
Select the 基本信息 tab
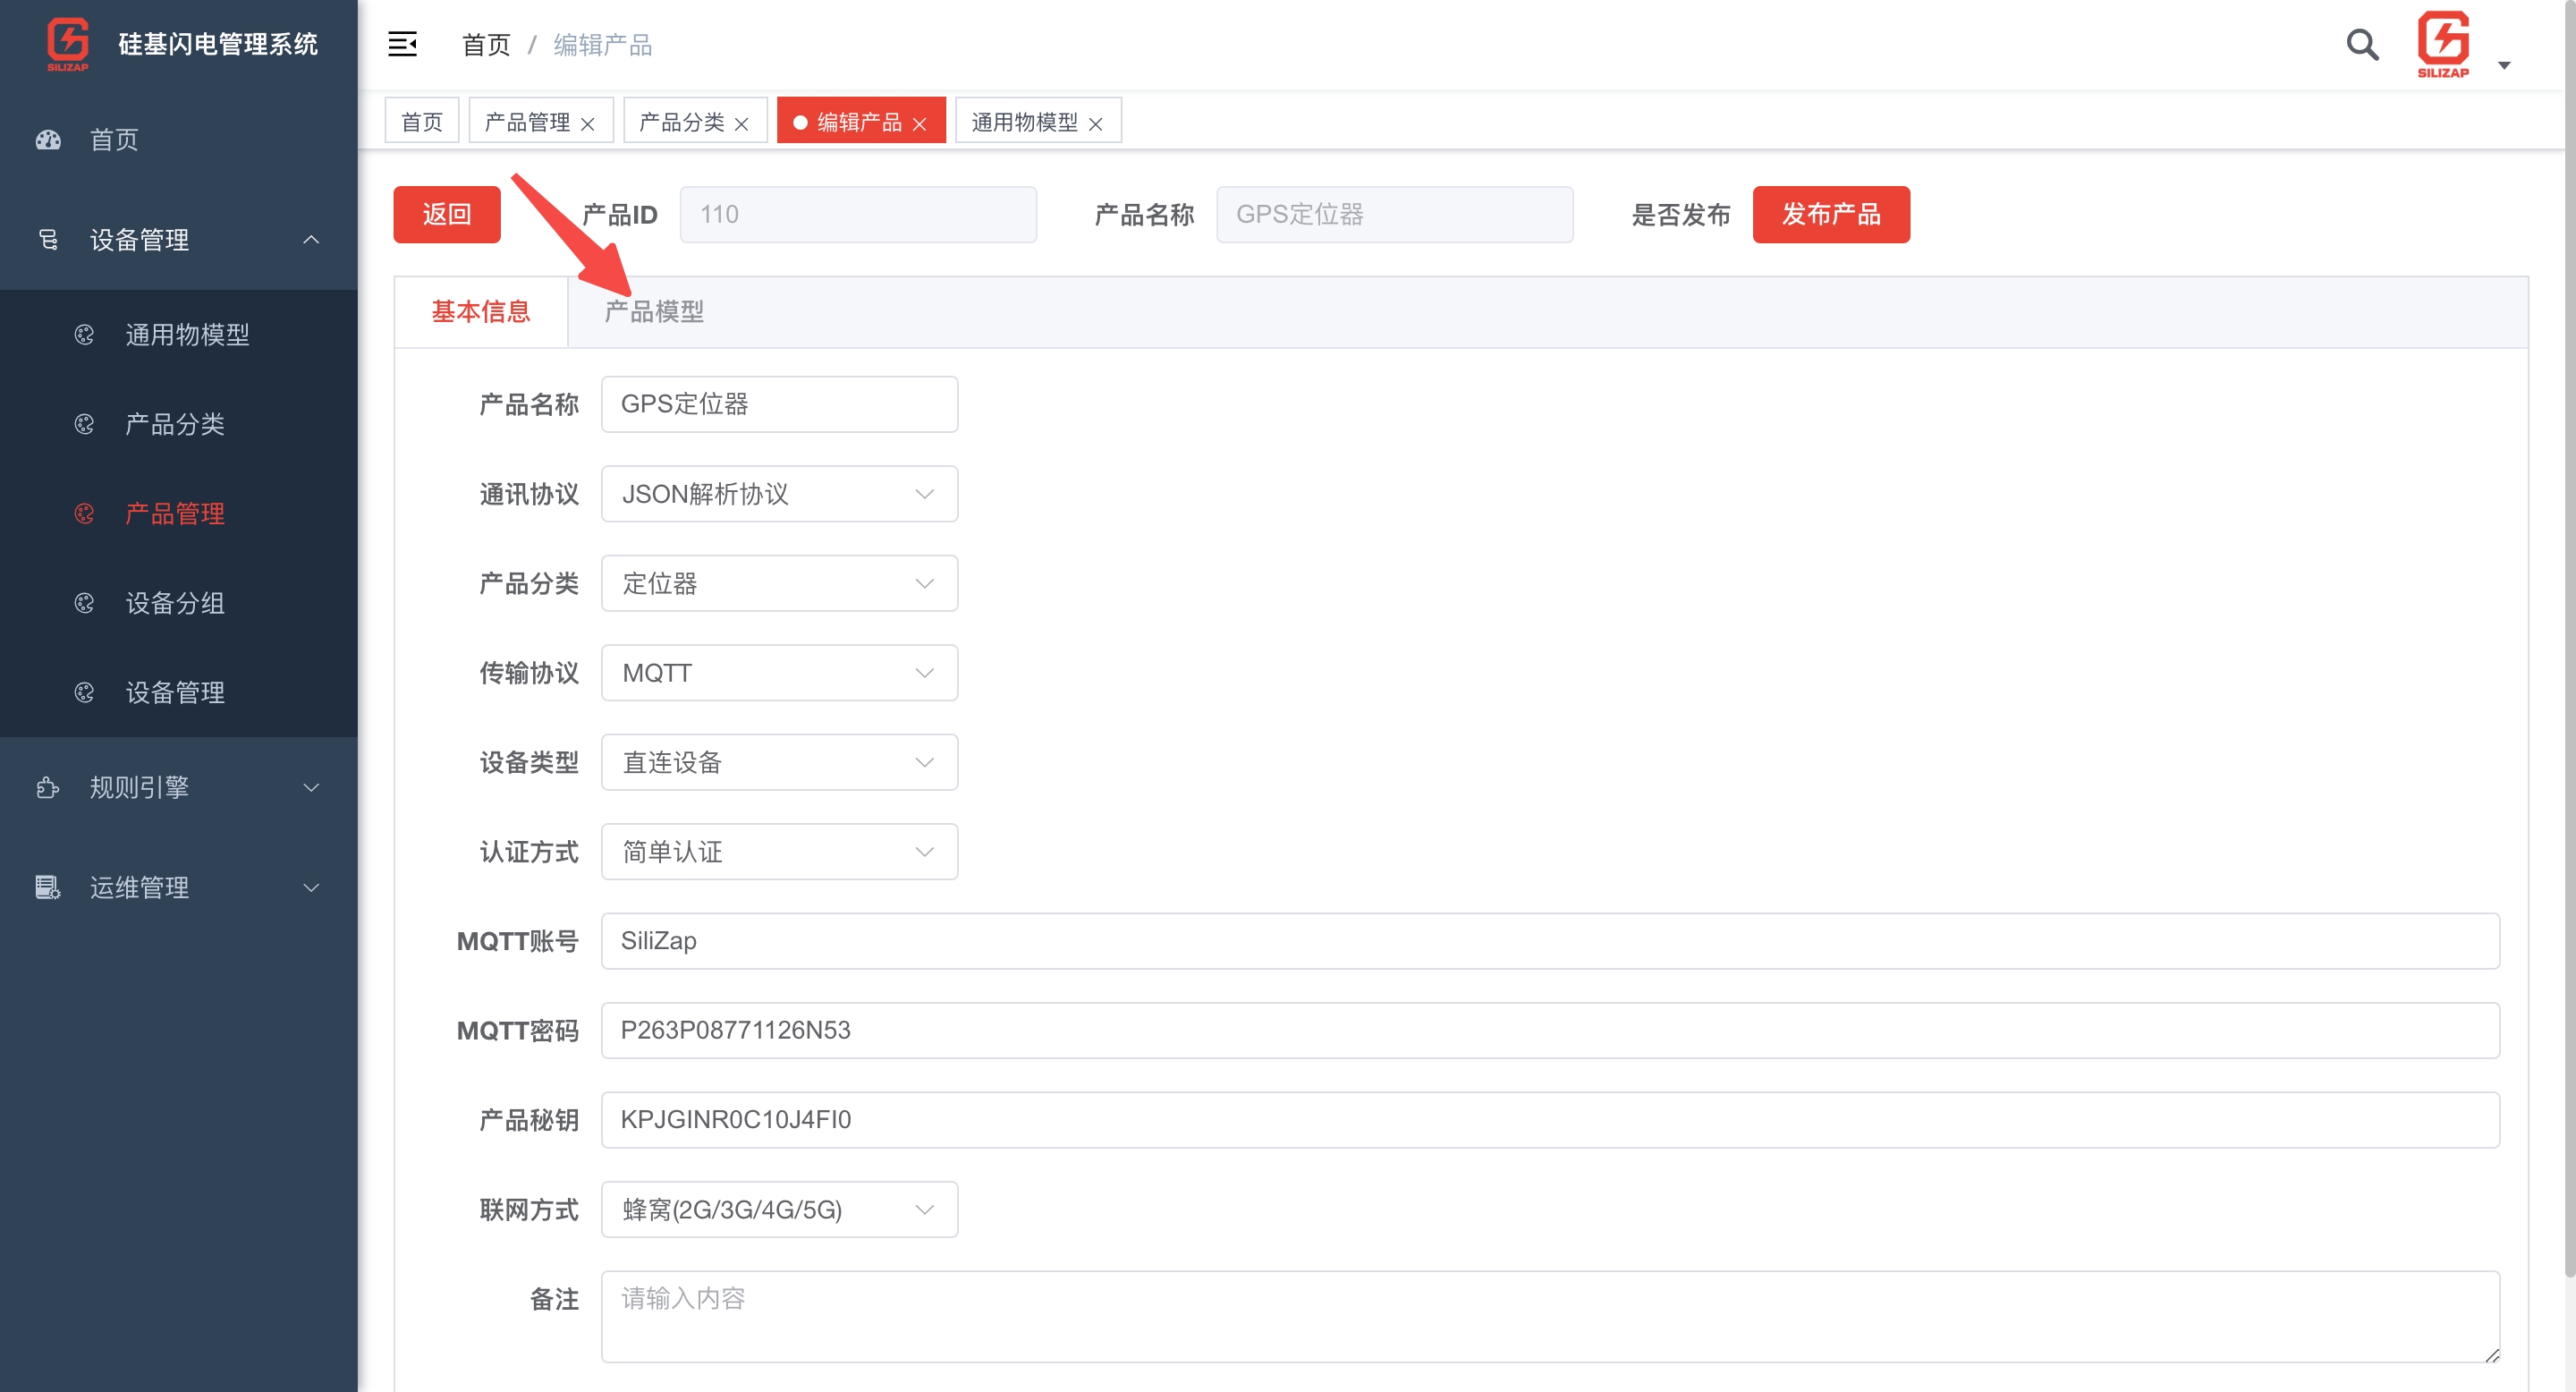pos(482,311)
